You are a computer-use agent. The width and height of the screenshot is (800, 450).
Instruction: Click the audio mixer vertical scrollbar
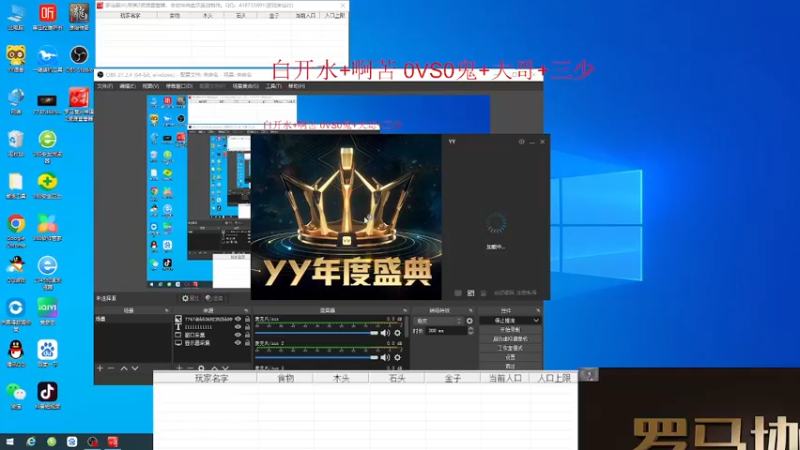[x=407, y=327]
